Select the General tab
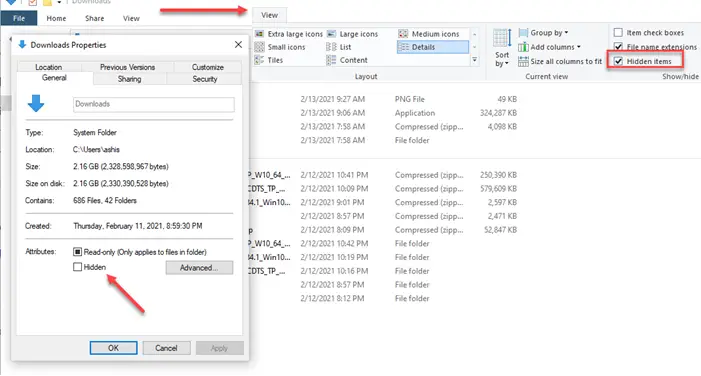Image resolution: width=701 pixels, height=376 pixels. [55, 78]
